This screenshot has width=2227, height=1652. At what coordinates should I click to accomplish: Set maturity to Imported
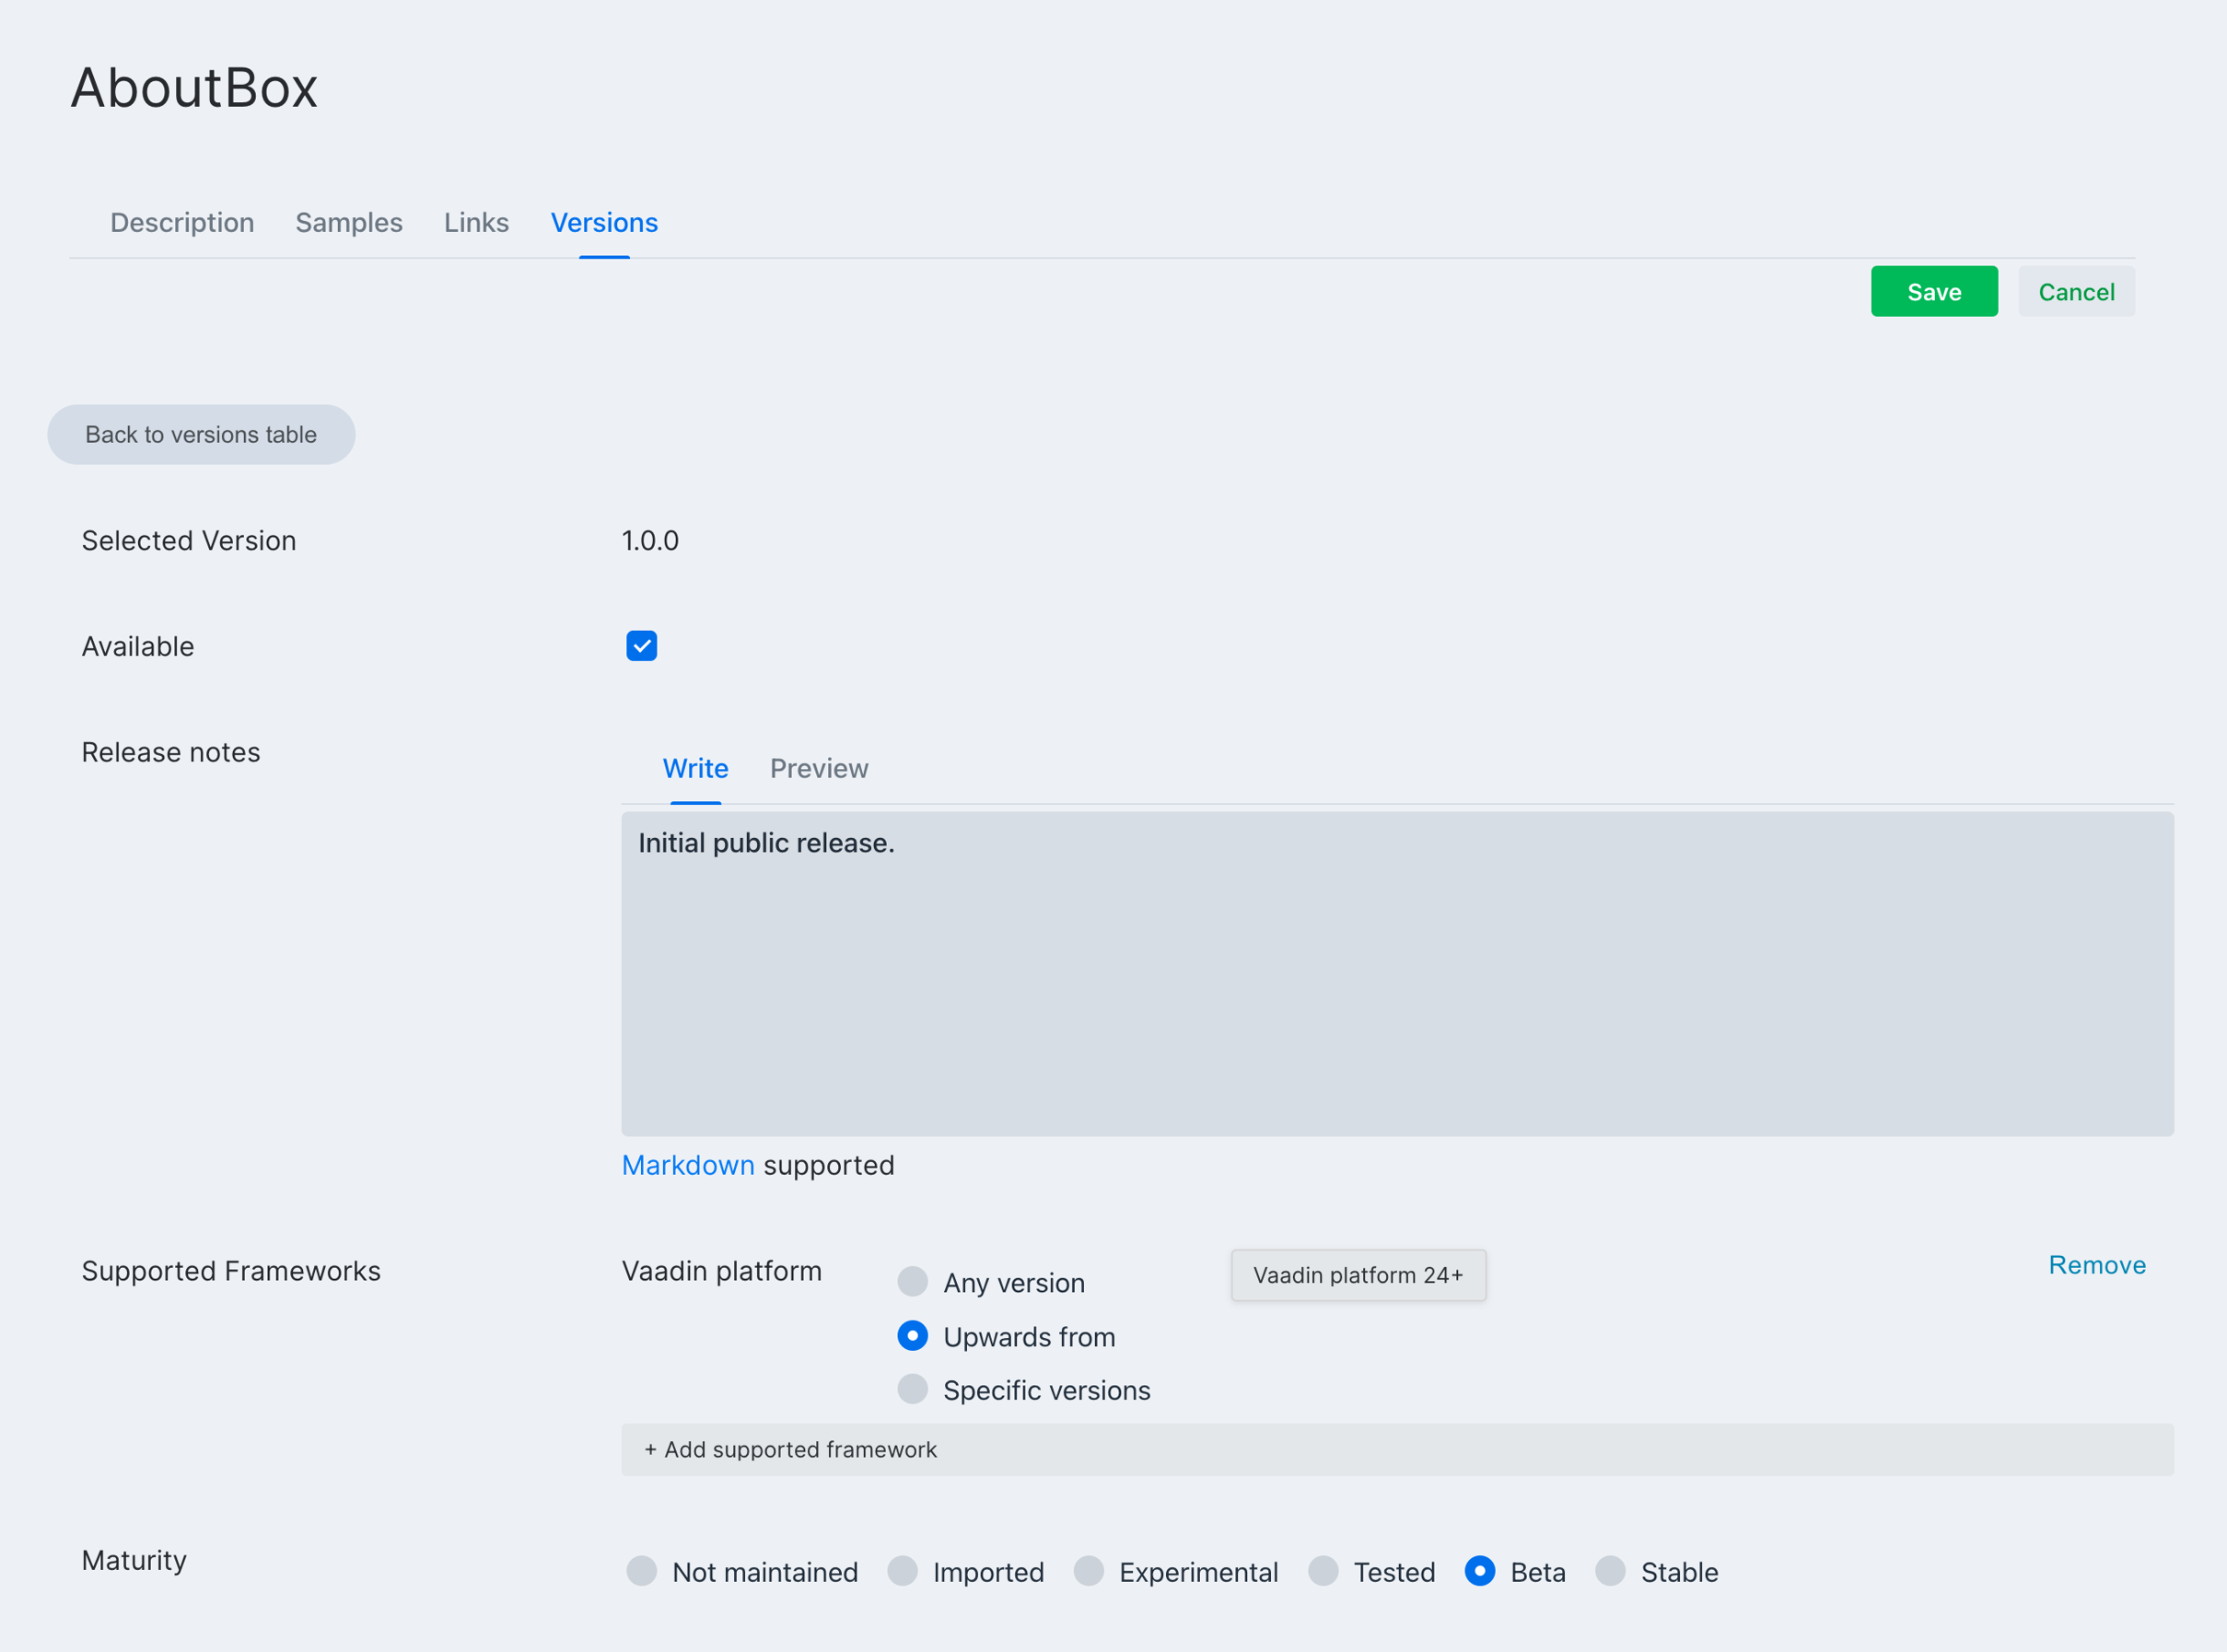(902, 1571)
